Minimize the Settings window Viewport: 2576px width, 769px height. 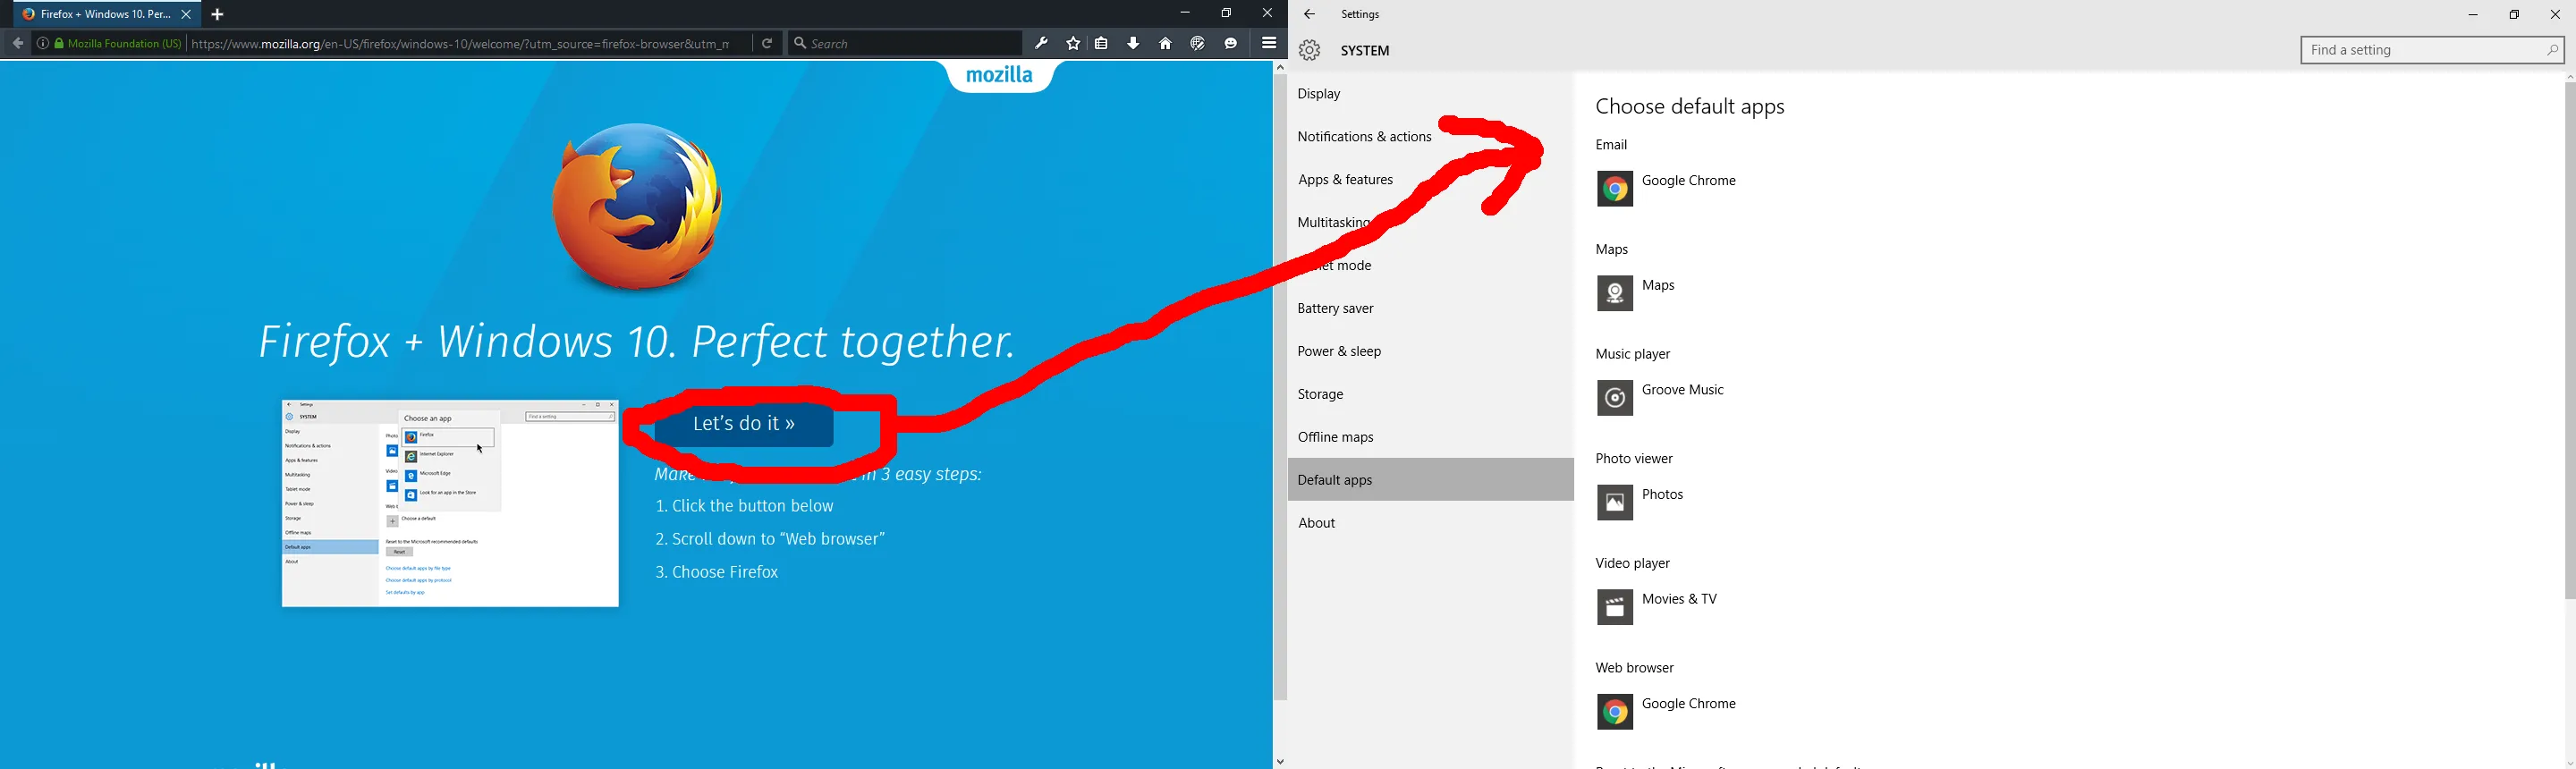click(2473, 15)
